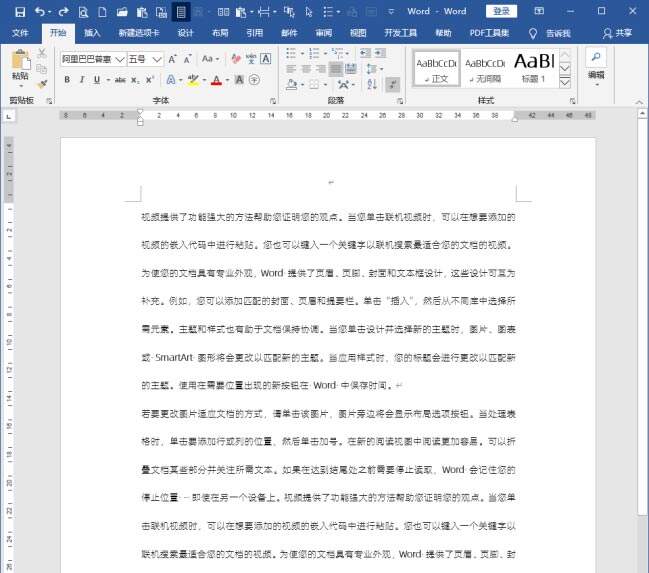Screen dimensions: 649x573
Task: Save the document from quick access toolbar
Action: (19, 12)
